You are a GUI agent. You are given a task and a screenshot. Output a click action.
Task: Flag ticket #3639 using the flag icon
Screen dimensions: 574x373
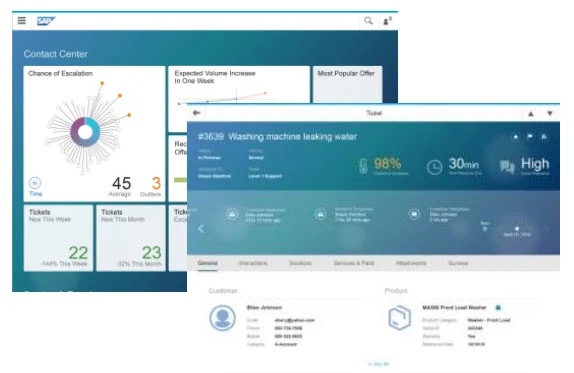click(530, 137)
